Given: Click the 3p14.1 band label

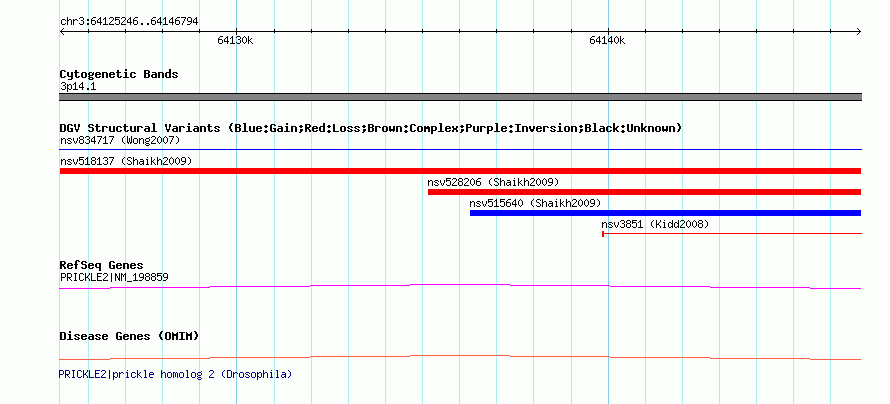Looking at the screenshot, I should [77, 87].
